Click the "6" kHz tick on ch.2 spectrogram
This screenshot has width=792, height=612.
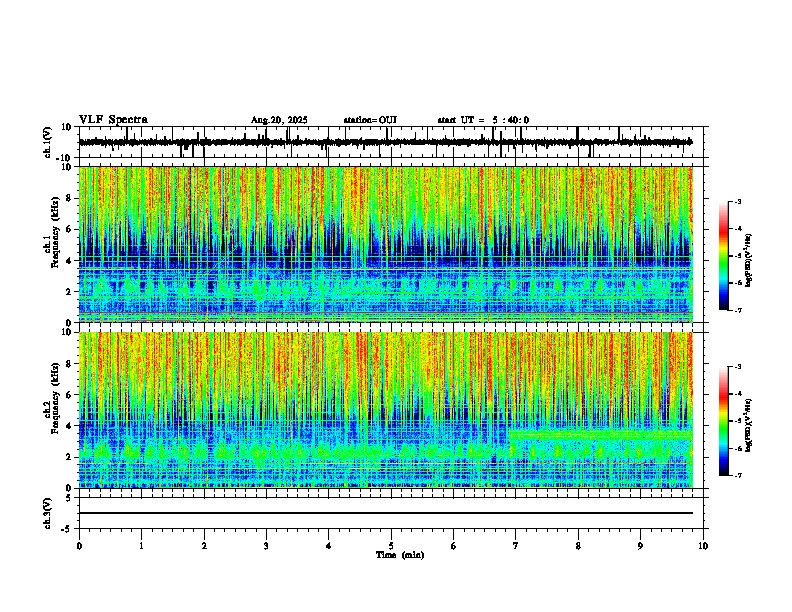click(70, 395)
